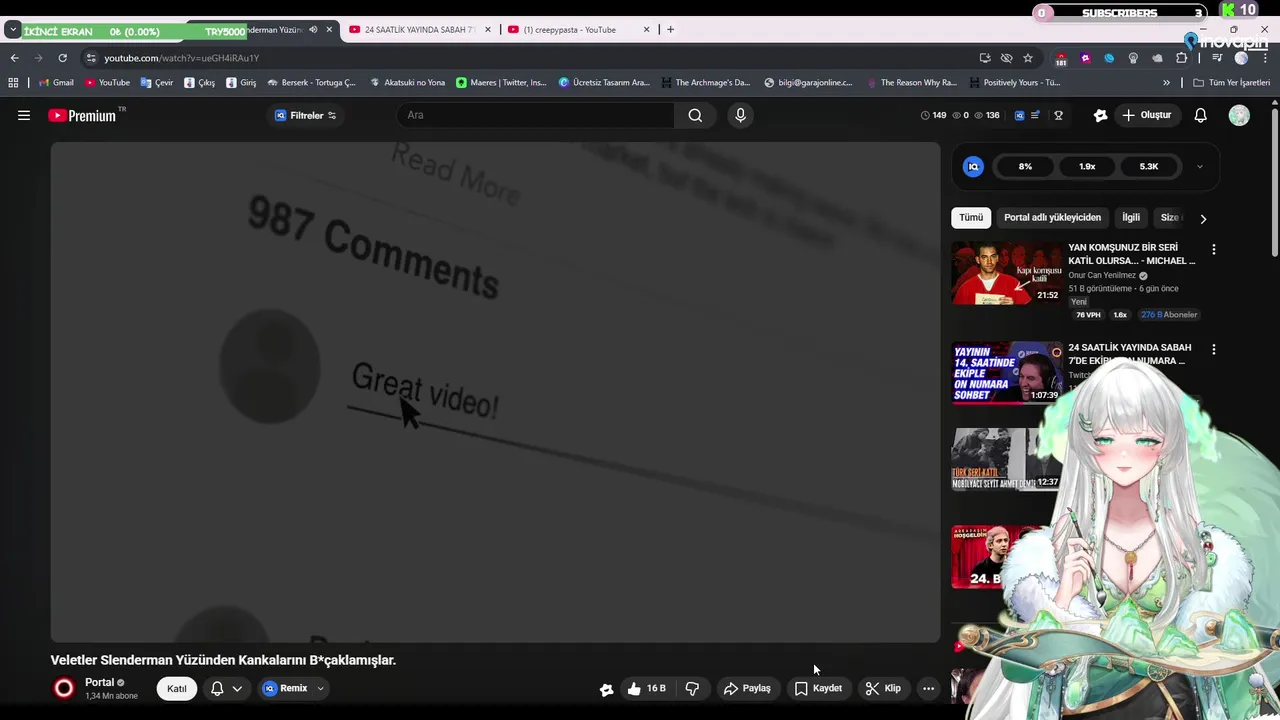Image resolution: width=1280 pixels, height=720 pixels.
Task: Click the blue IQ badge in sidebar stats
Action: click(x=973, y=166)
